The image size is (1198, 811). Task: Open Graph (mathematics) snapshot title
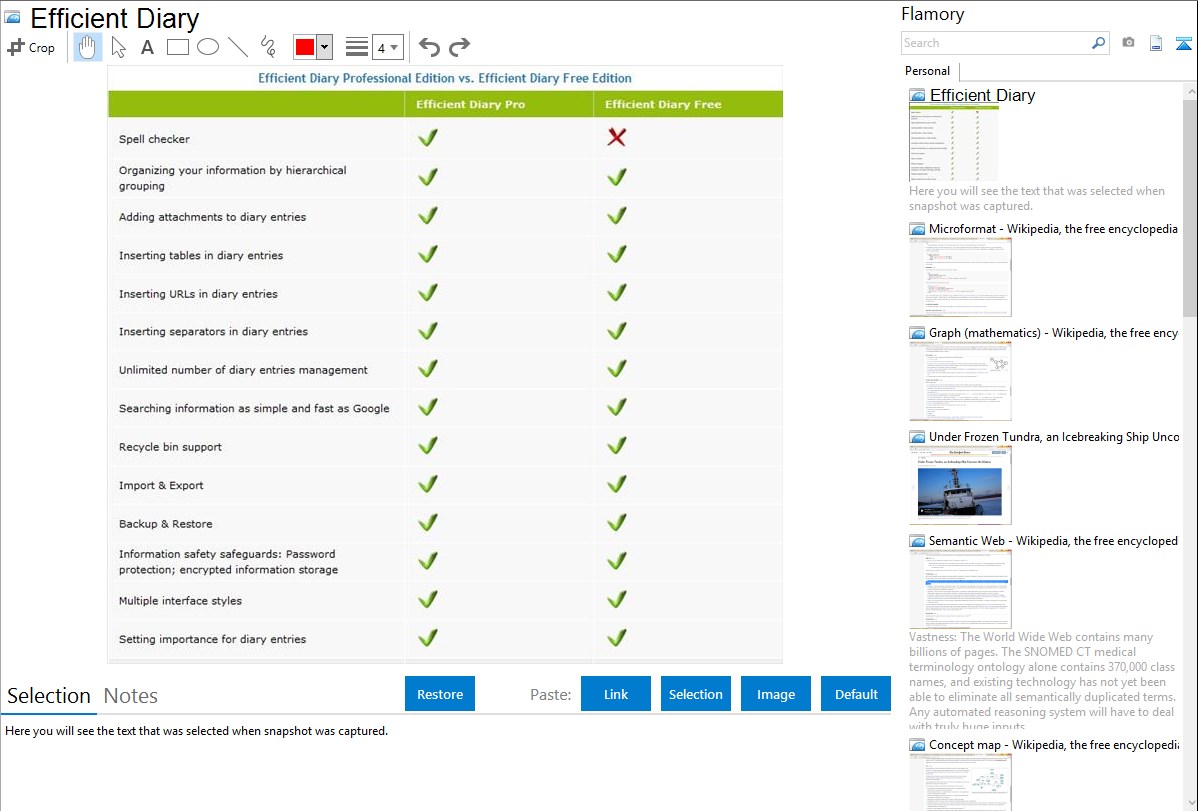pos(1053,333)
